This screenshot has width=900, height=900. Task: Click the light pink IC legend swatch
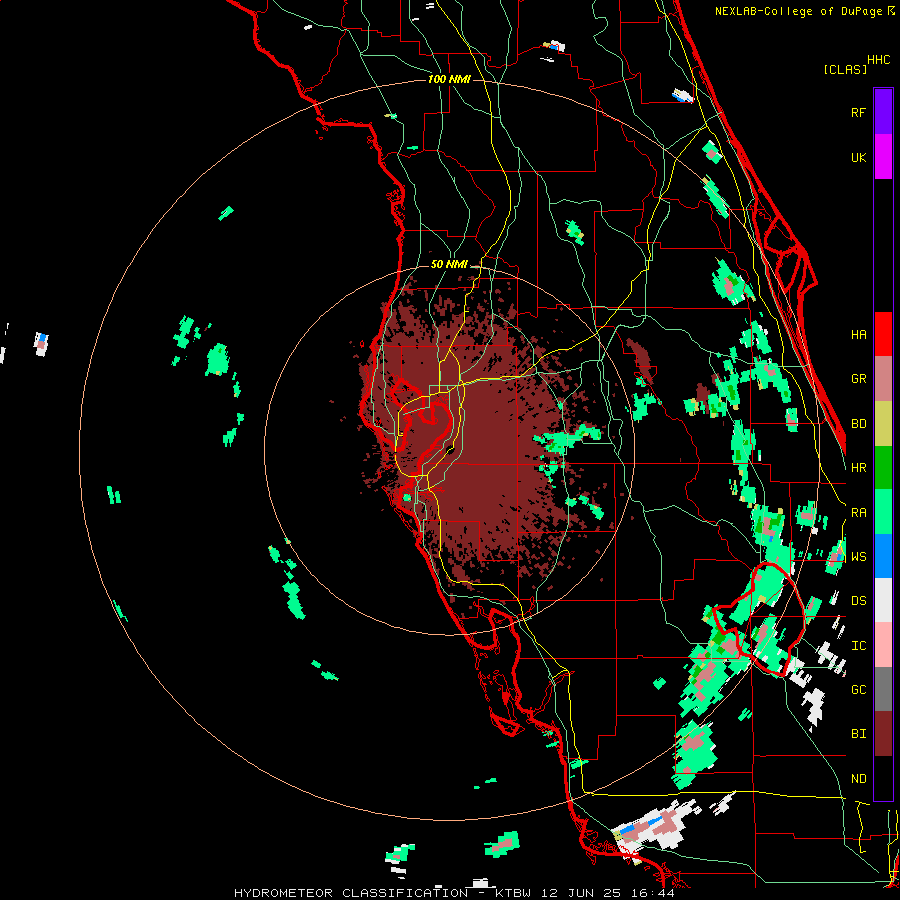click(x=883, y=645)
